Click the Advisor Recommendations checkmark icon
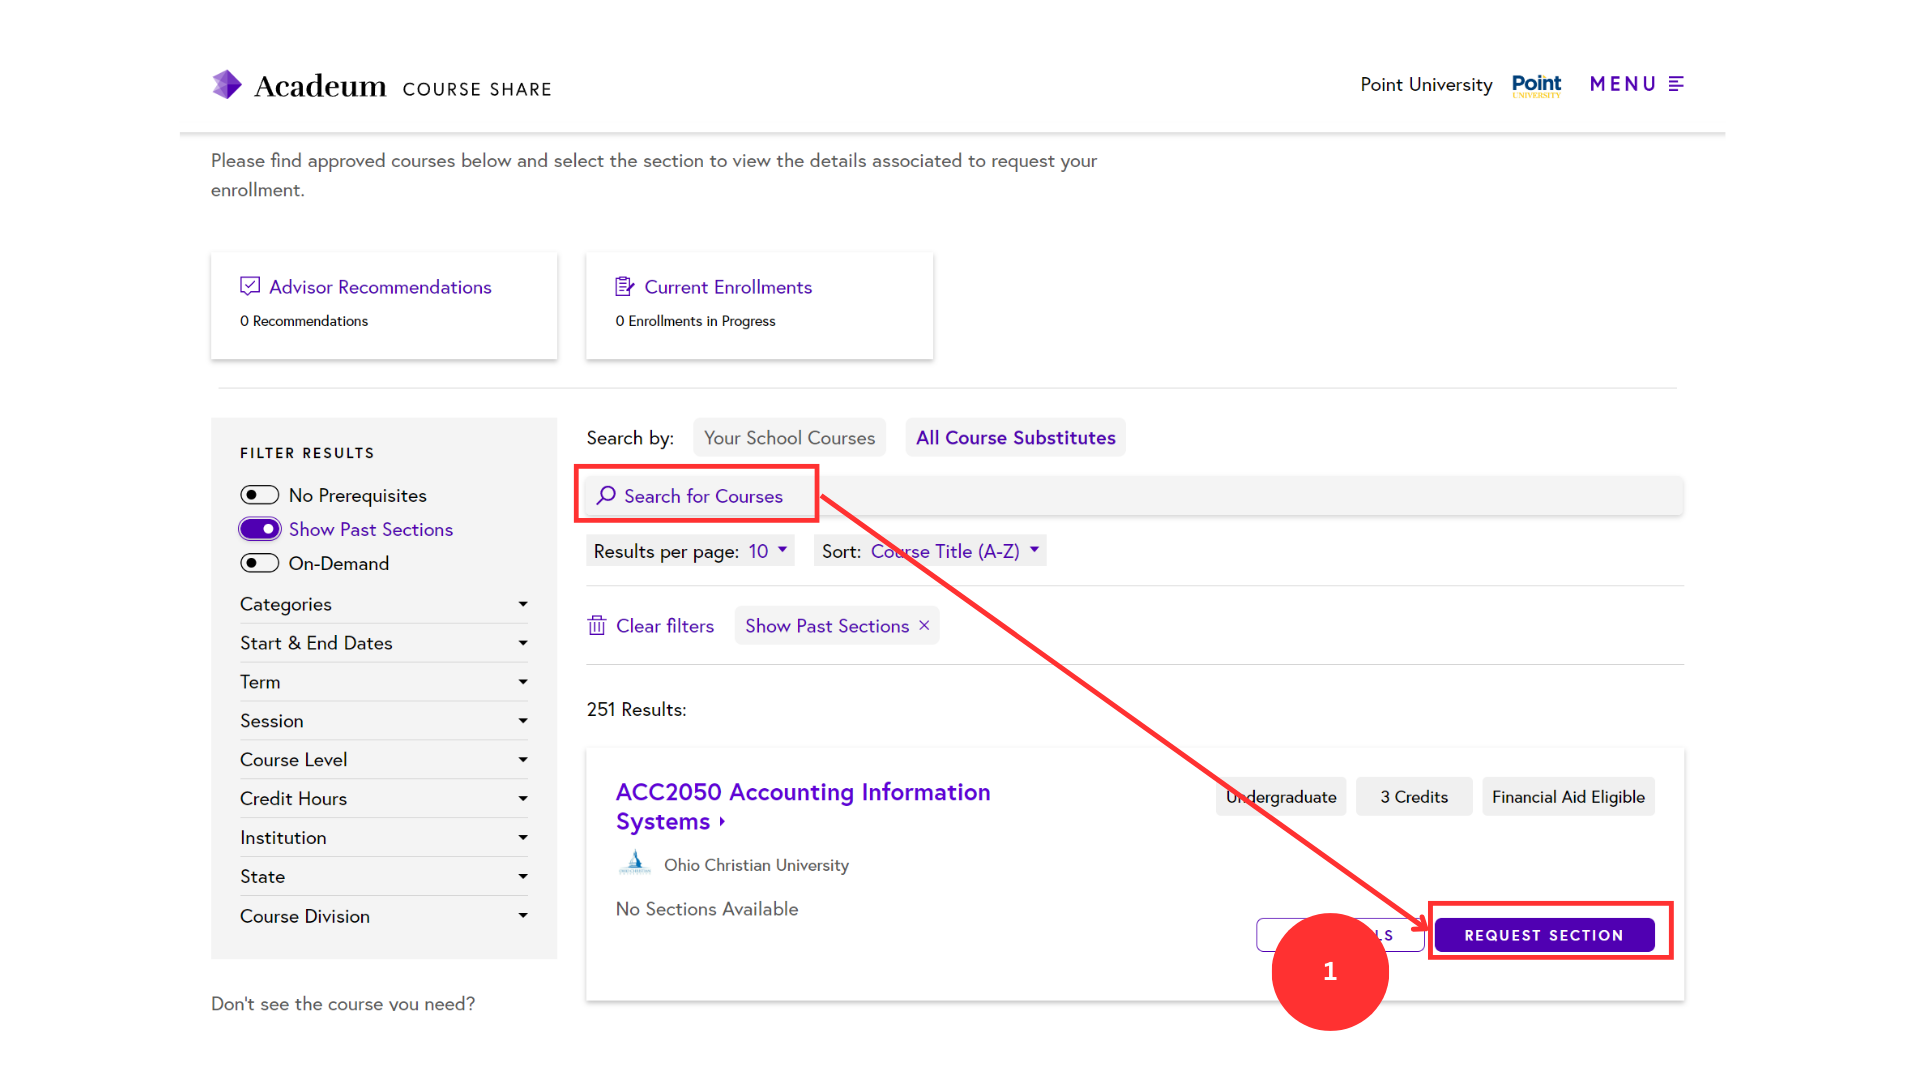 click(x=250, y=287)
